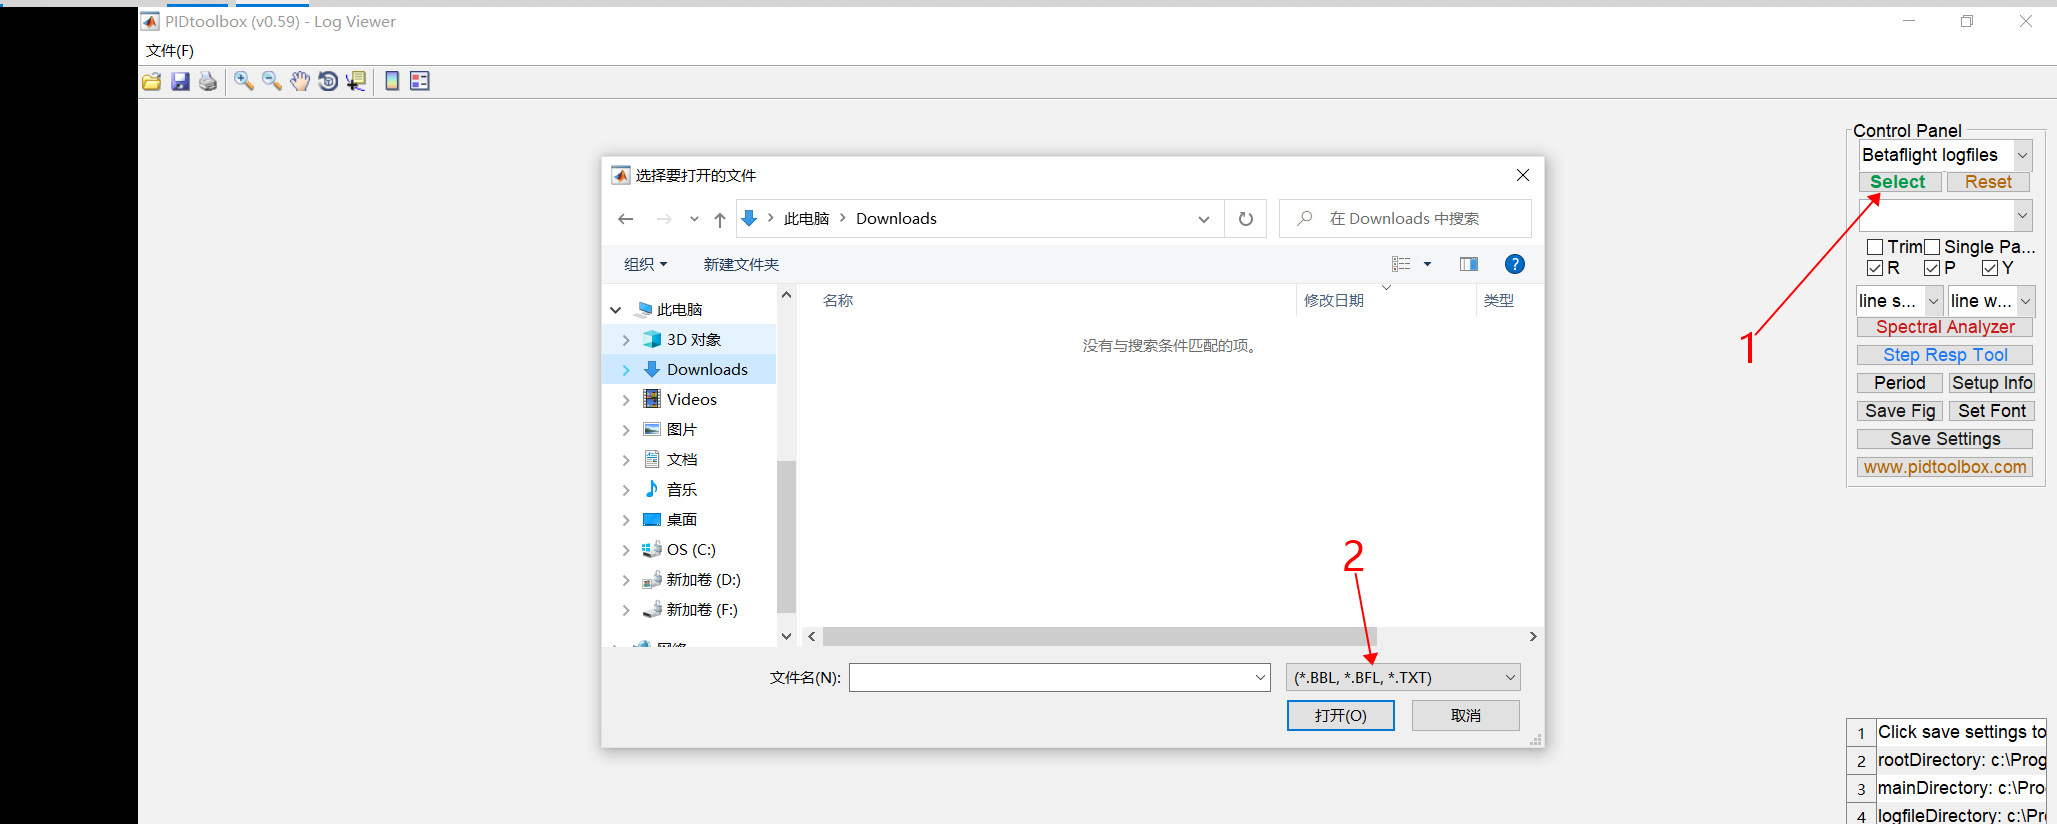Activate the pan hand tool
The image size is (2057, 824).
point(300,81)
